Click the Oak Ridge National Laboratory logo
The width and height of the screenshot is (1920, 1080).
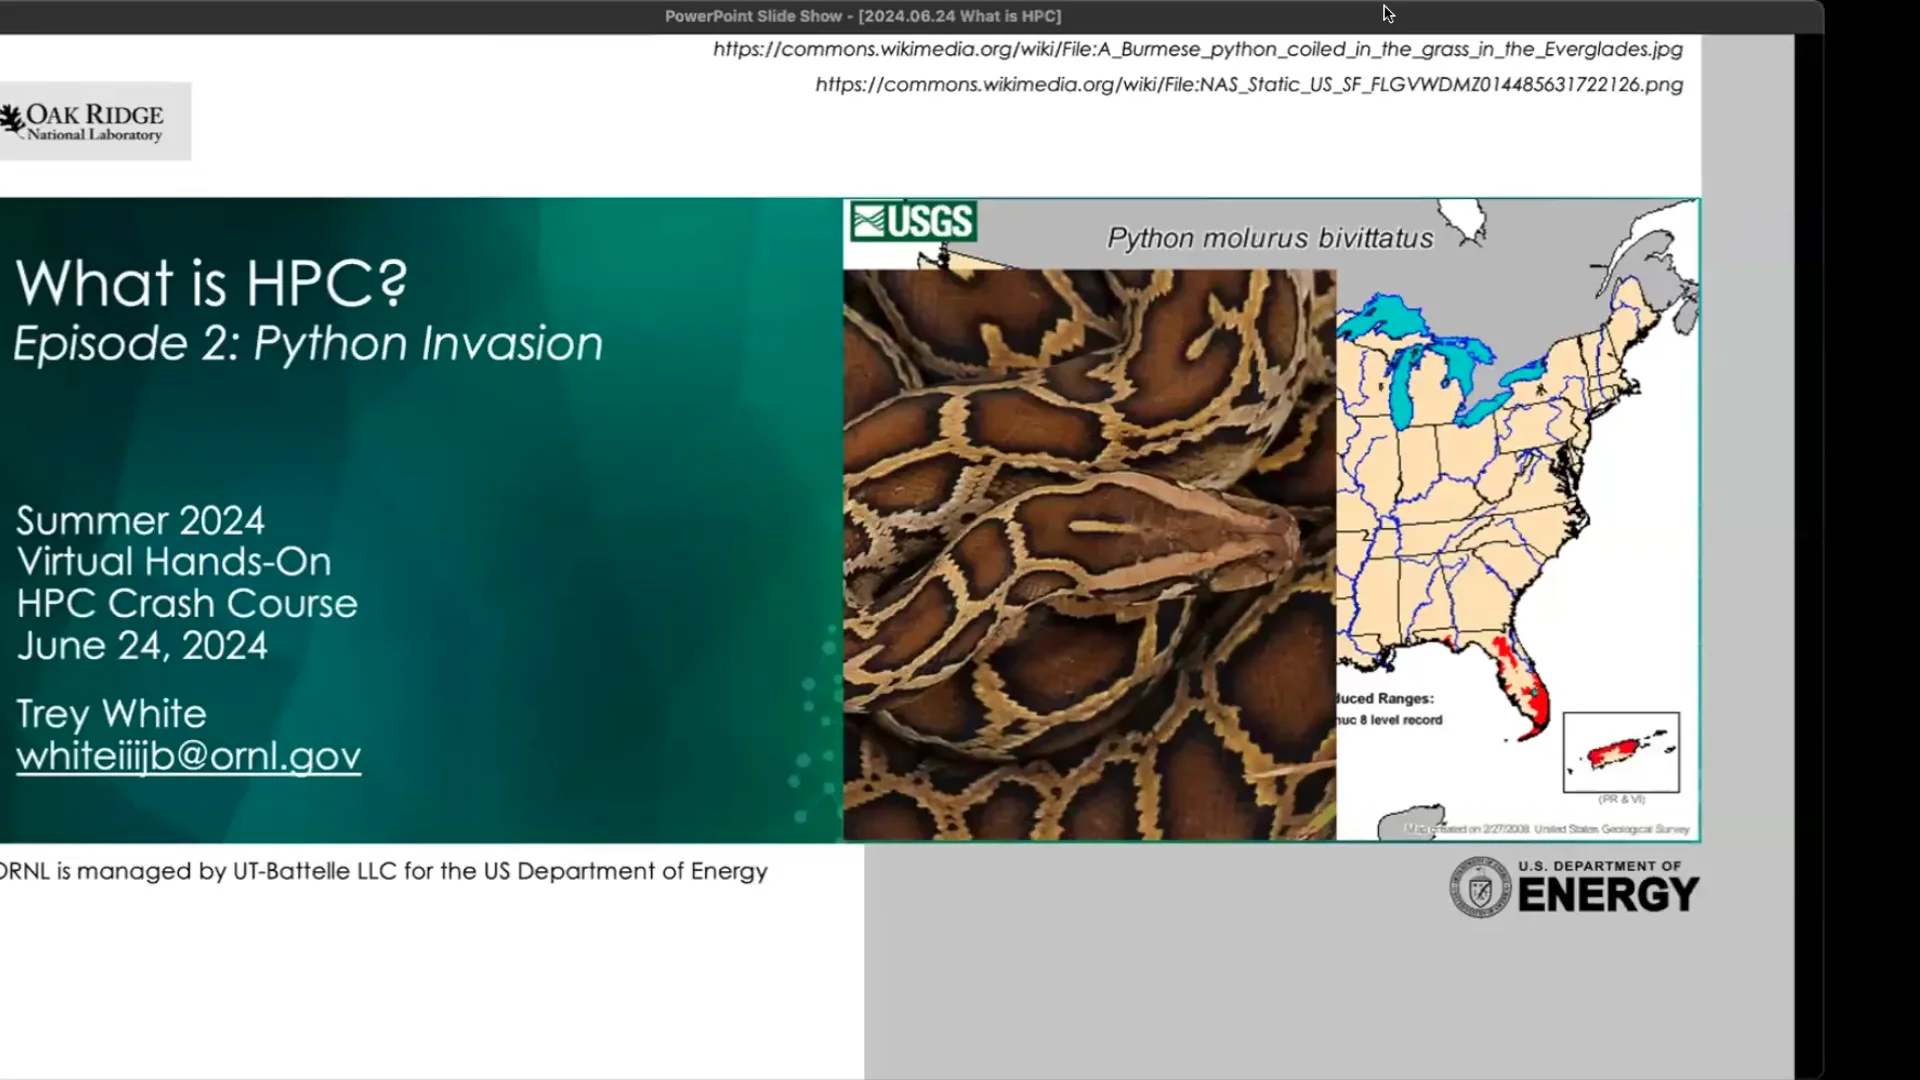(x=95, y=122)
